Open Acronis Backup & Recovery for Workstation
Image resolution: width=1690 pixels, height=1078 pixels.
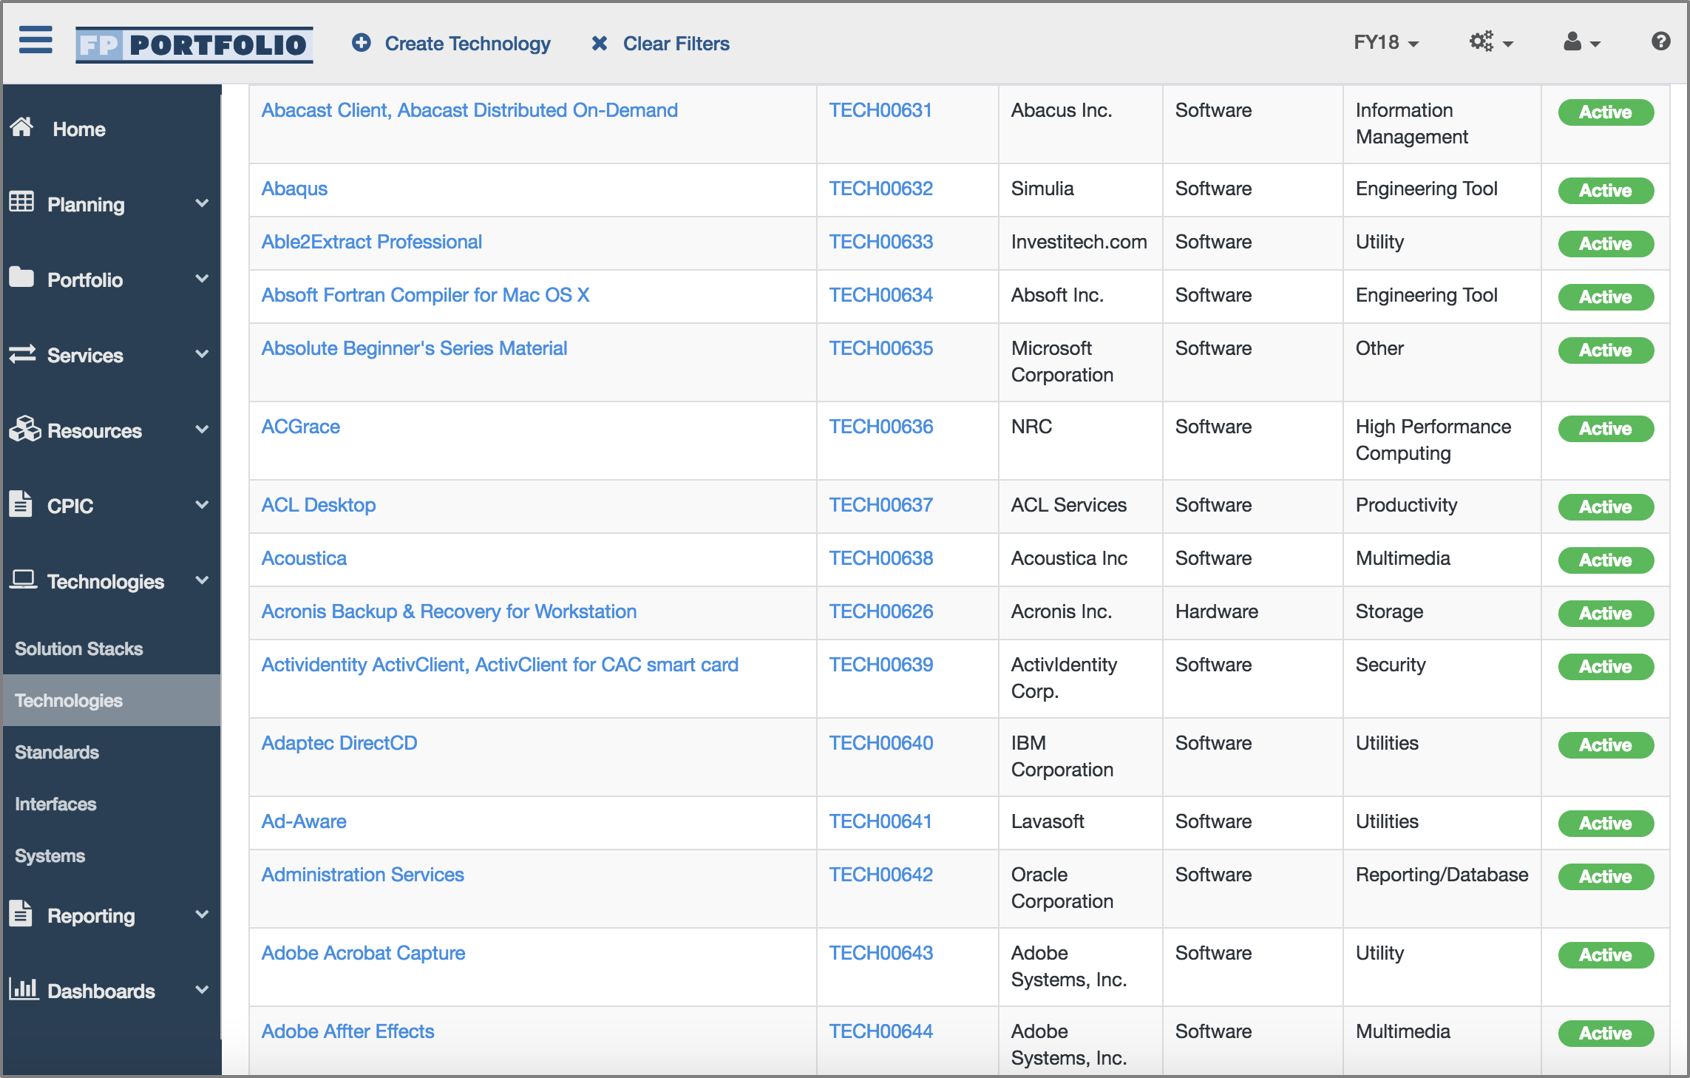point(449,611)
